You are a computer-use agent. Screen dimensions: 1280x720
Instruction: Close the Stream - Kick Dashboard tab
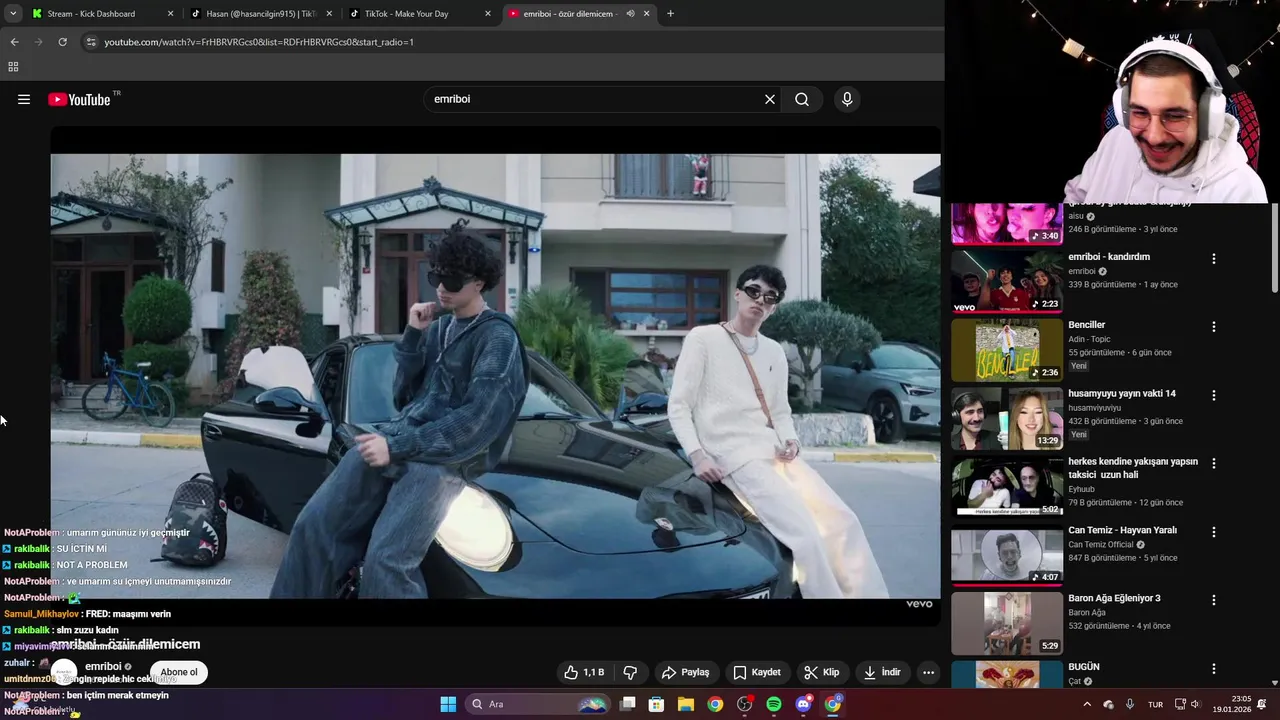(x=170, y=14)
